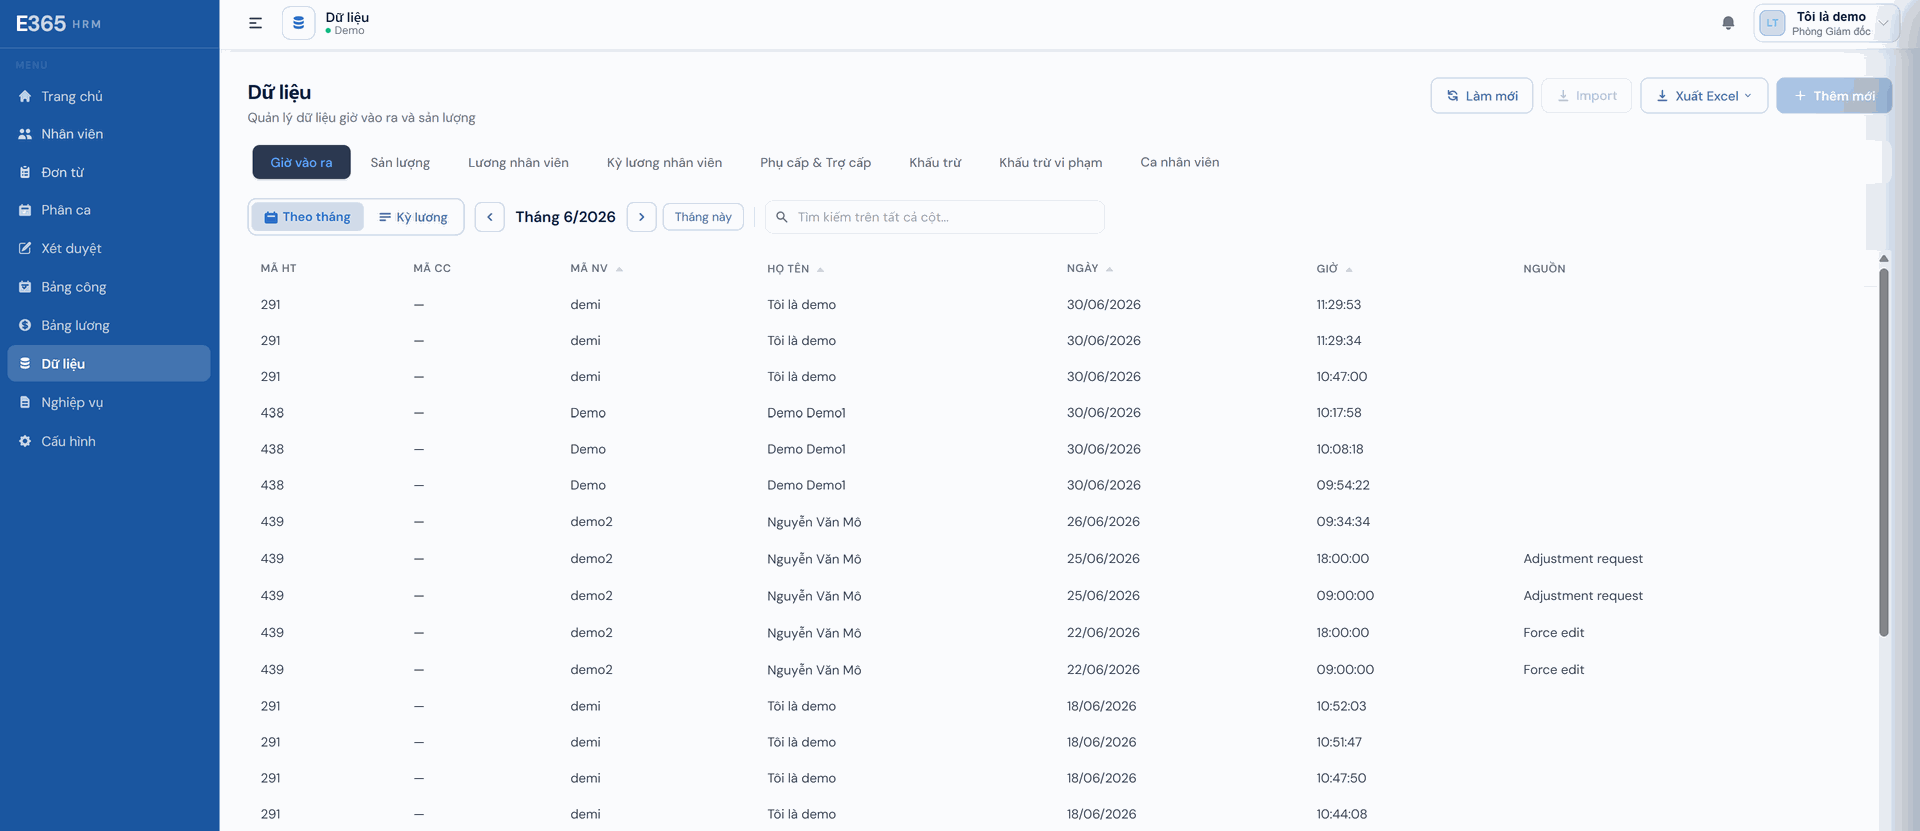Open the notifications bell
Viewport: 1920px width, 831px height.
point(1728,23)
